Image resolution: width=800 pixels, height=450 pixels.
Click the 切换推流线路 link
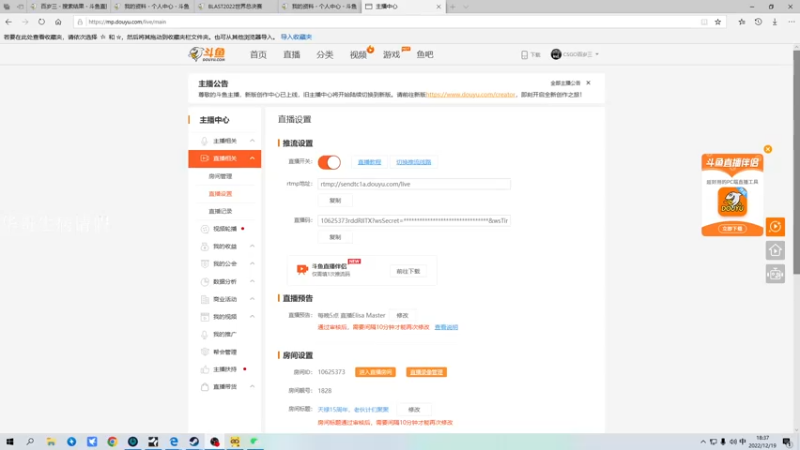(x=413, y=162)
